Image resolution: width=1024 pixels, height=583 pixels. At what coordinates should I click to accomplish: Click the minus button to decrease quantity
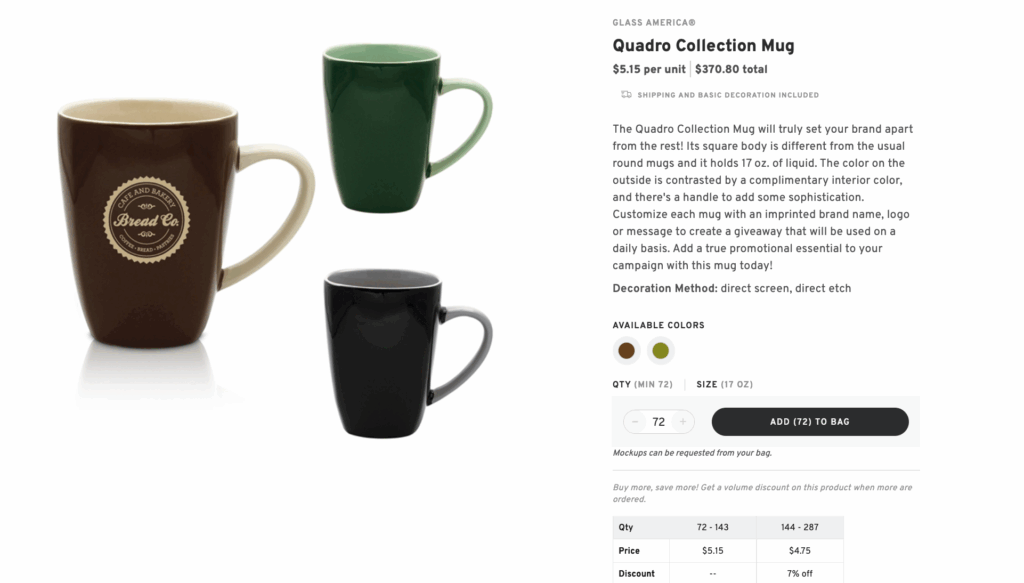tap(635, 421)
